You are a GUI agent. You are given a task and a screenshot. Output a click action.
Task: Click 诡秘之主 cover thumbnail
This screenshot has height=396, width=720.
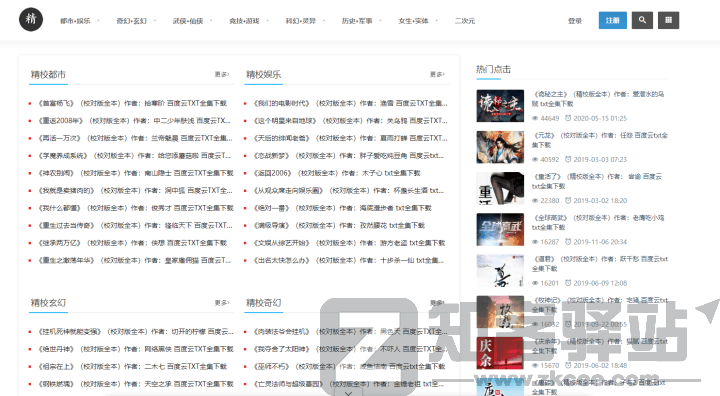click(500, 106)
